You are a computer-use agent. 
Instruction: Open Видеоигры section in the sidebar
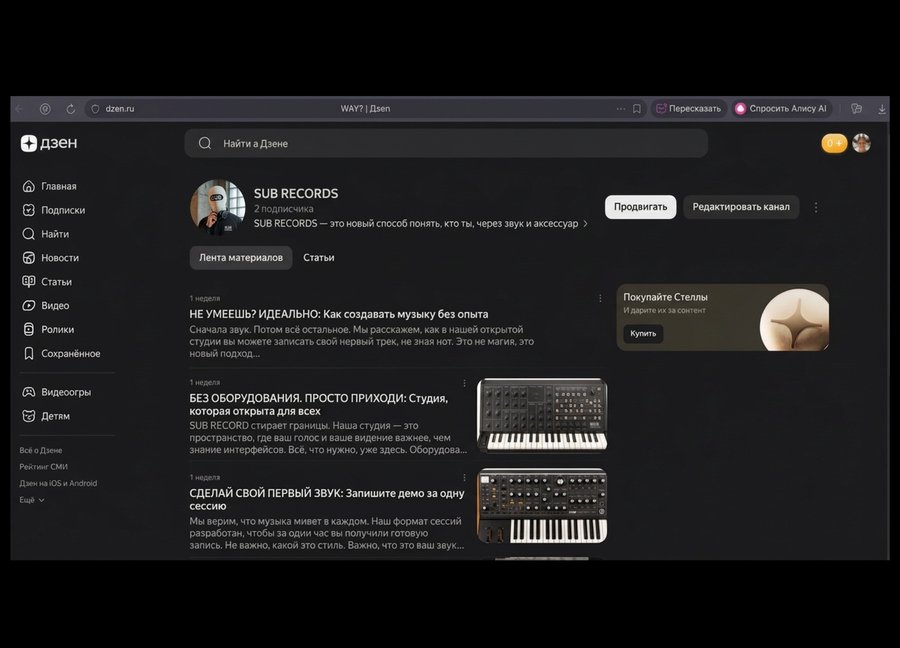click(57, 392)
